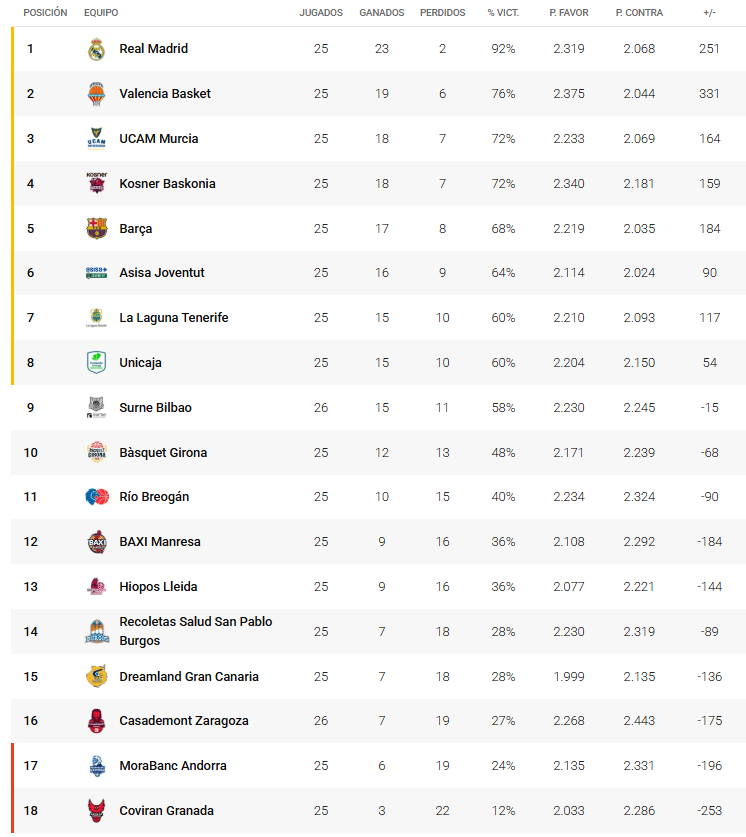The image size is (746, 837).
Task: Open the Surne Bilbao team page
Action: pos(155,408)
